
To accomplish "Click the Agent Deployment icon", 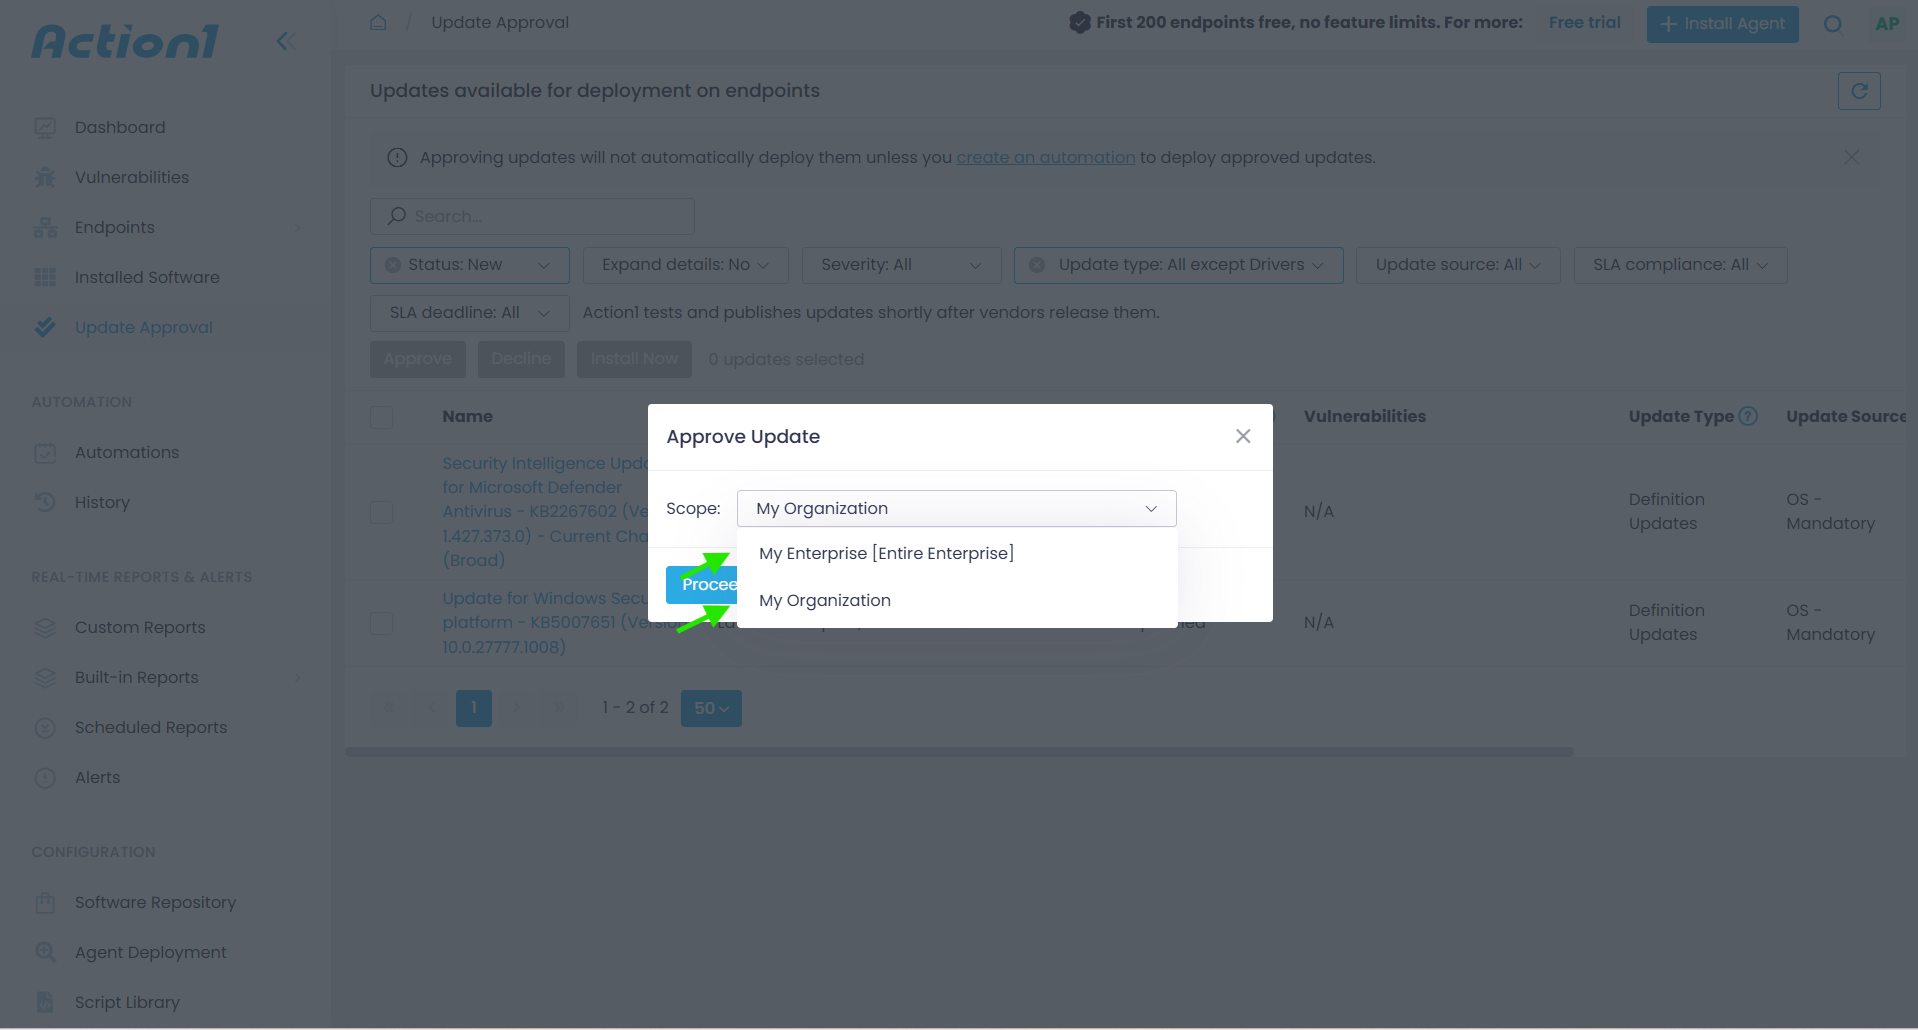I will pyautogui.click(x=45, y=952).
